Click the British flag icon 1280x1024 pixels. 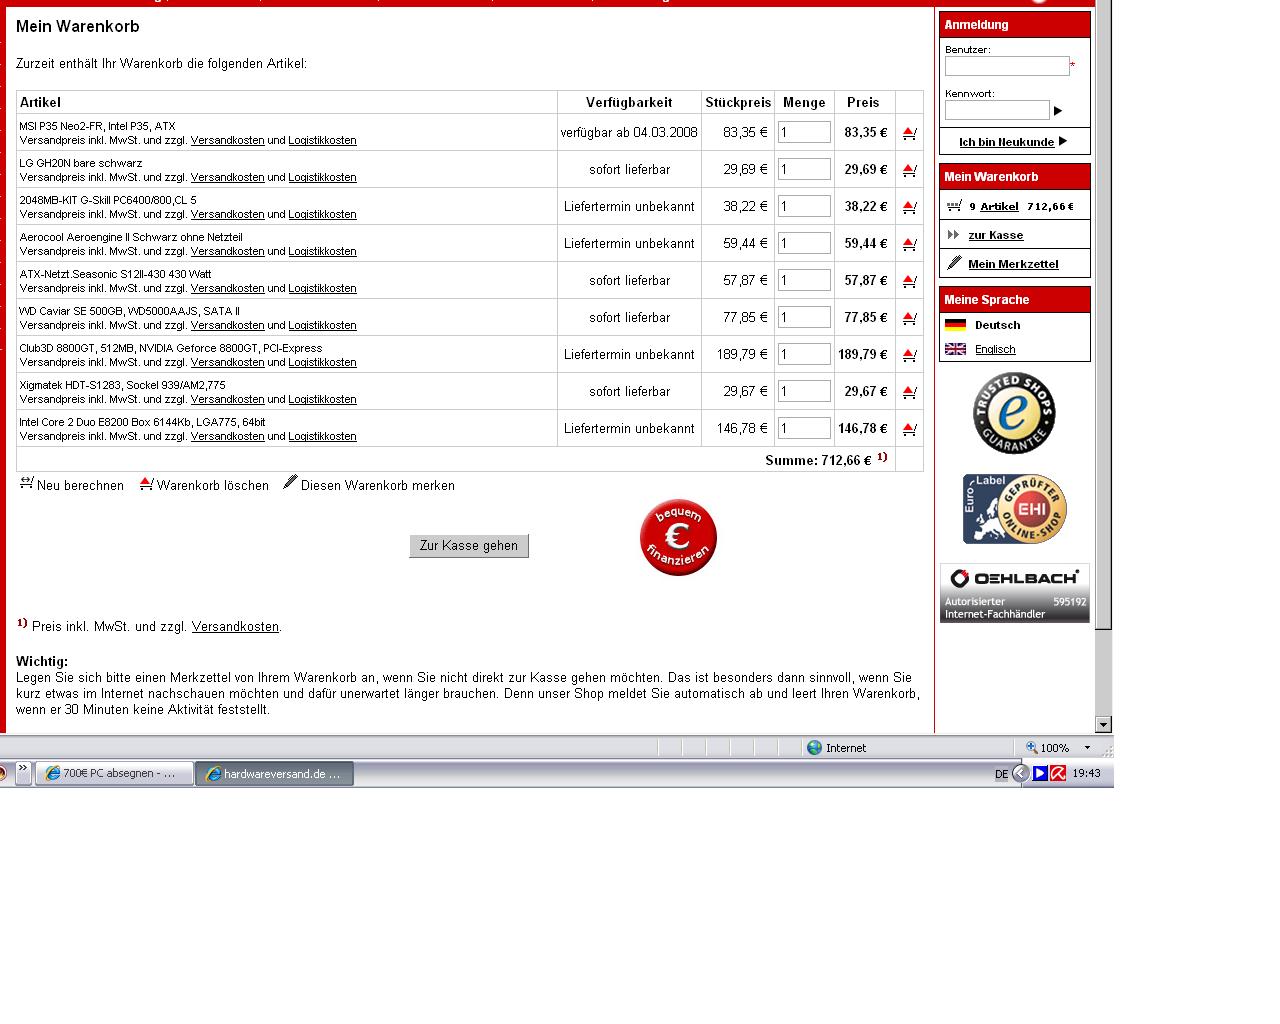(x=955, y=349)
